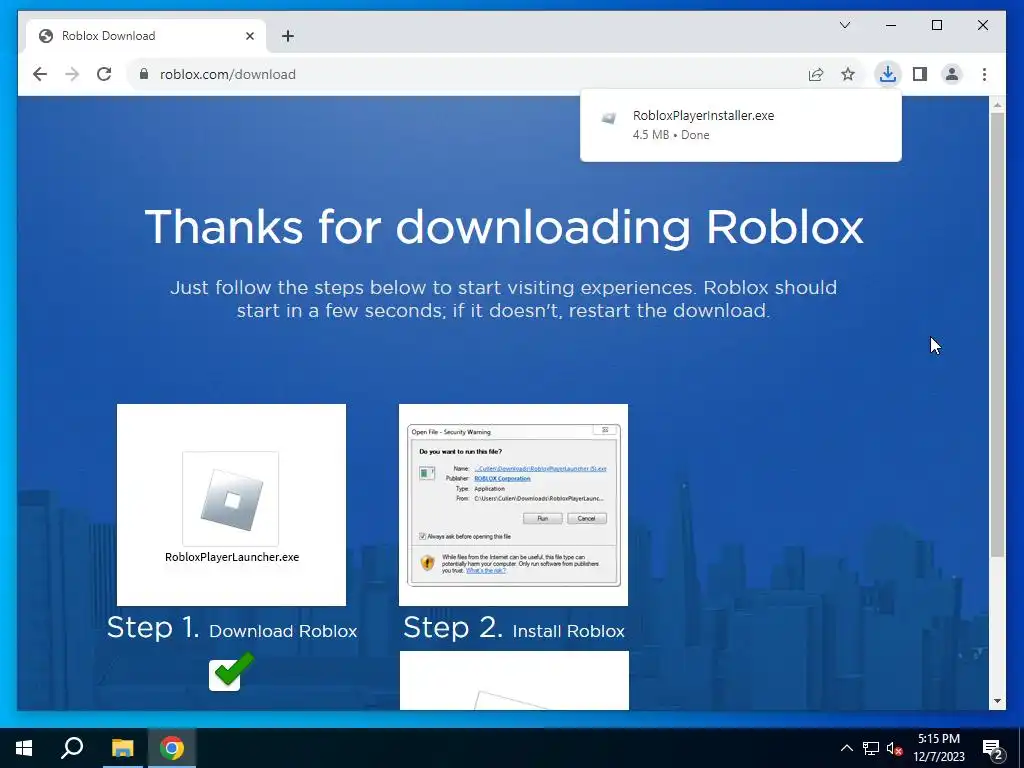Open the Chrome profile avatar
This screenshot has width=1024, height=768.
pos(952,74)
